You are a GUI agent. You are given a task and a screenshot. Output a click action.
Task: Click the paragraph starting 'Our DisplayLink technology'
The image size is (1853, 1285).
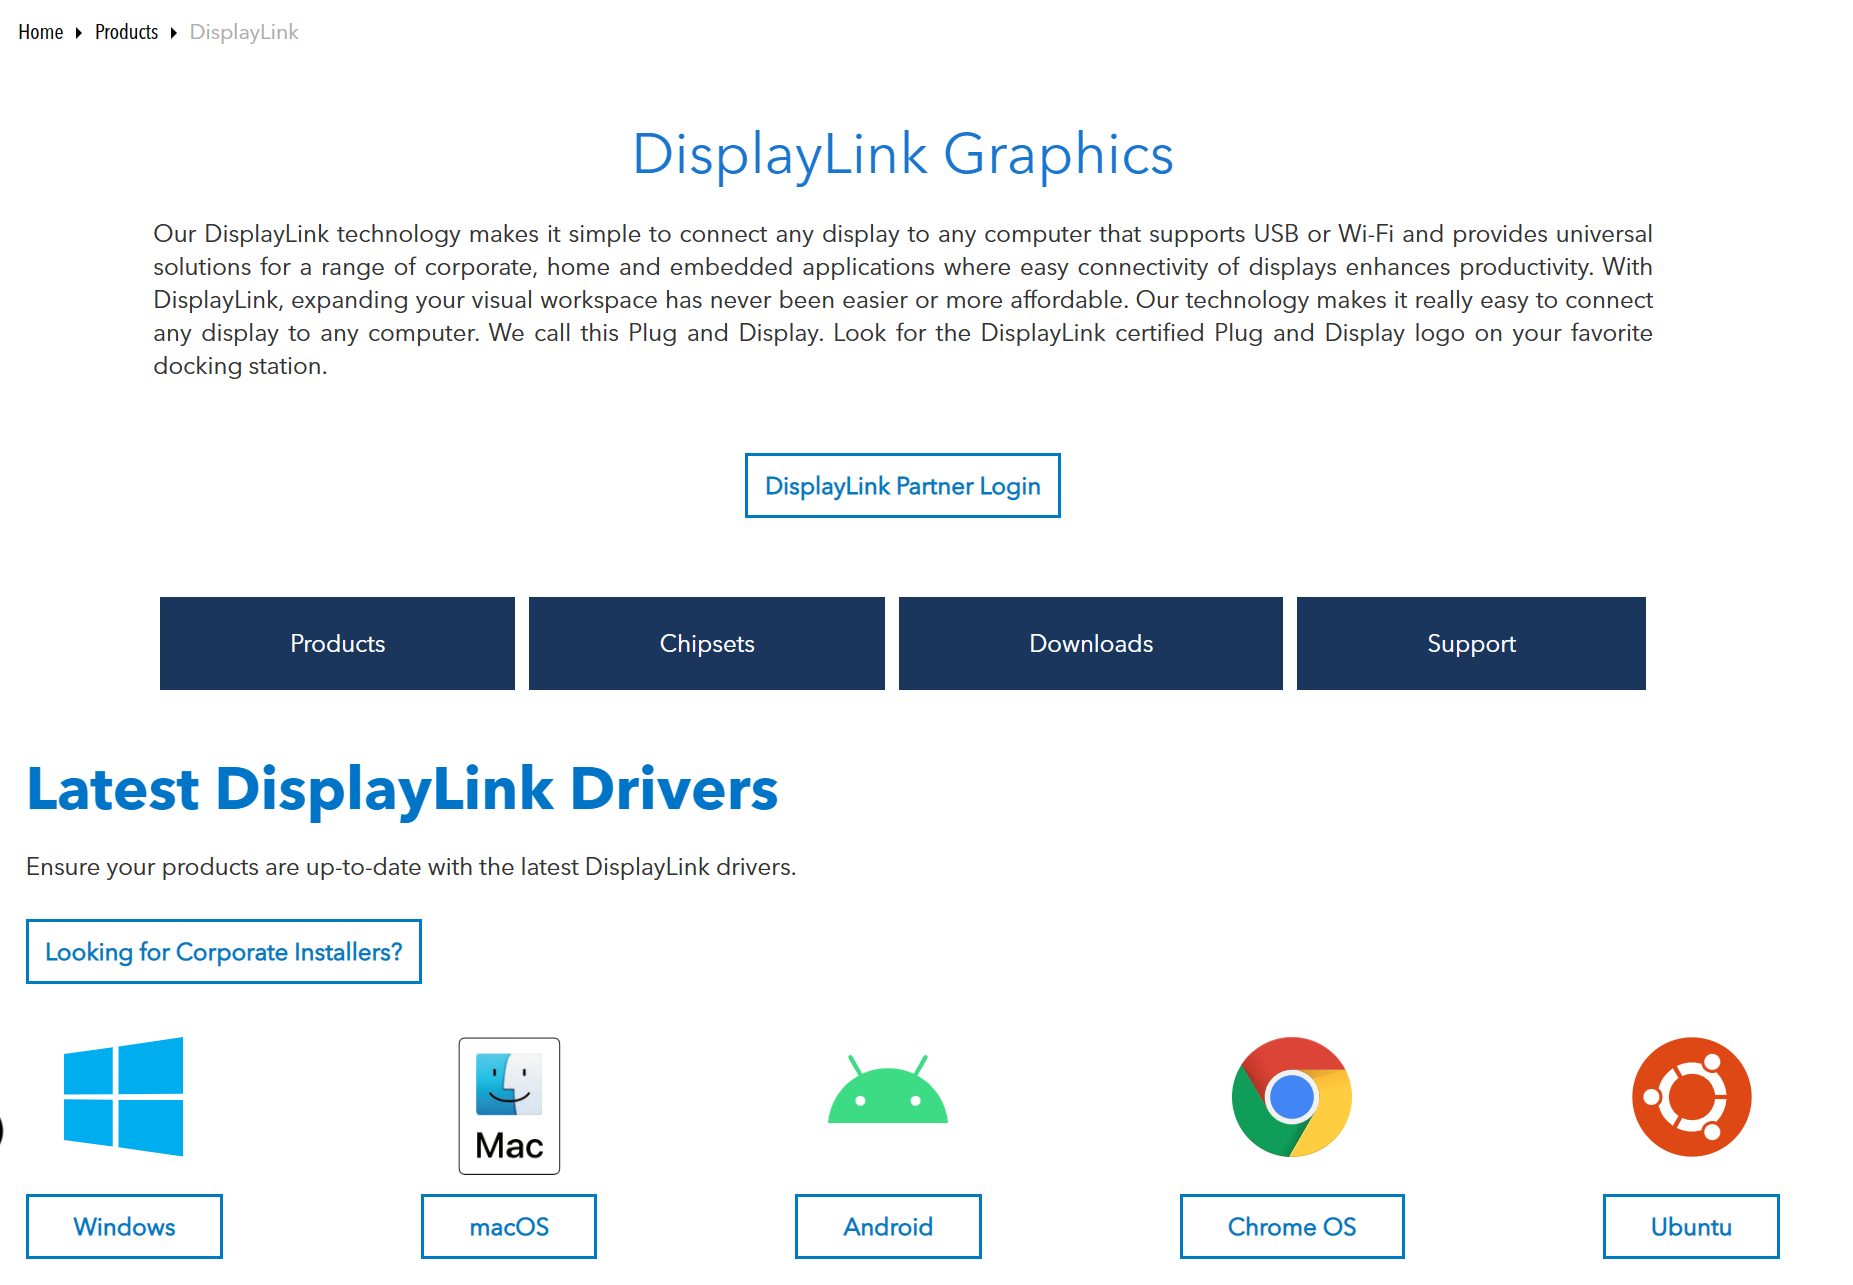click(903, 299)
